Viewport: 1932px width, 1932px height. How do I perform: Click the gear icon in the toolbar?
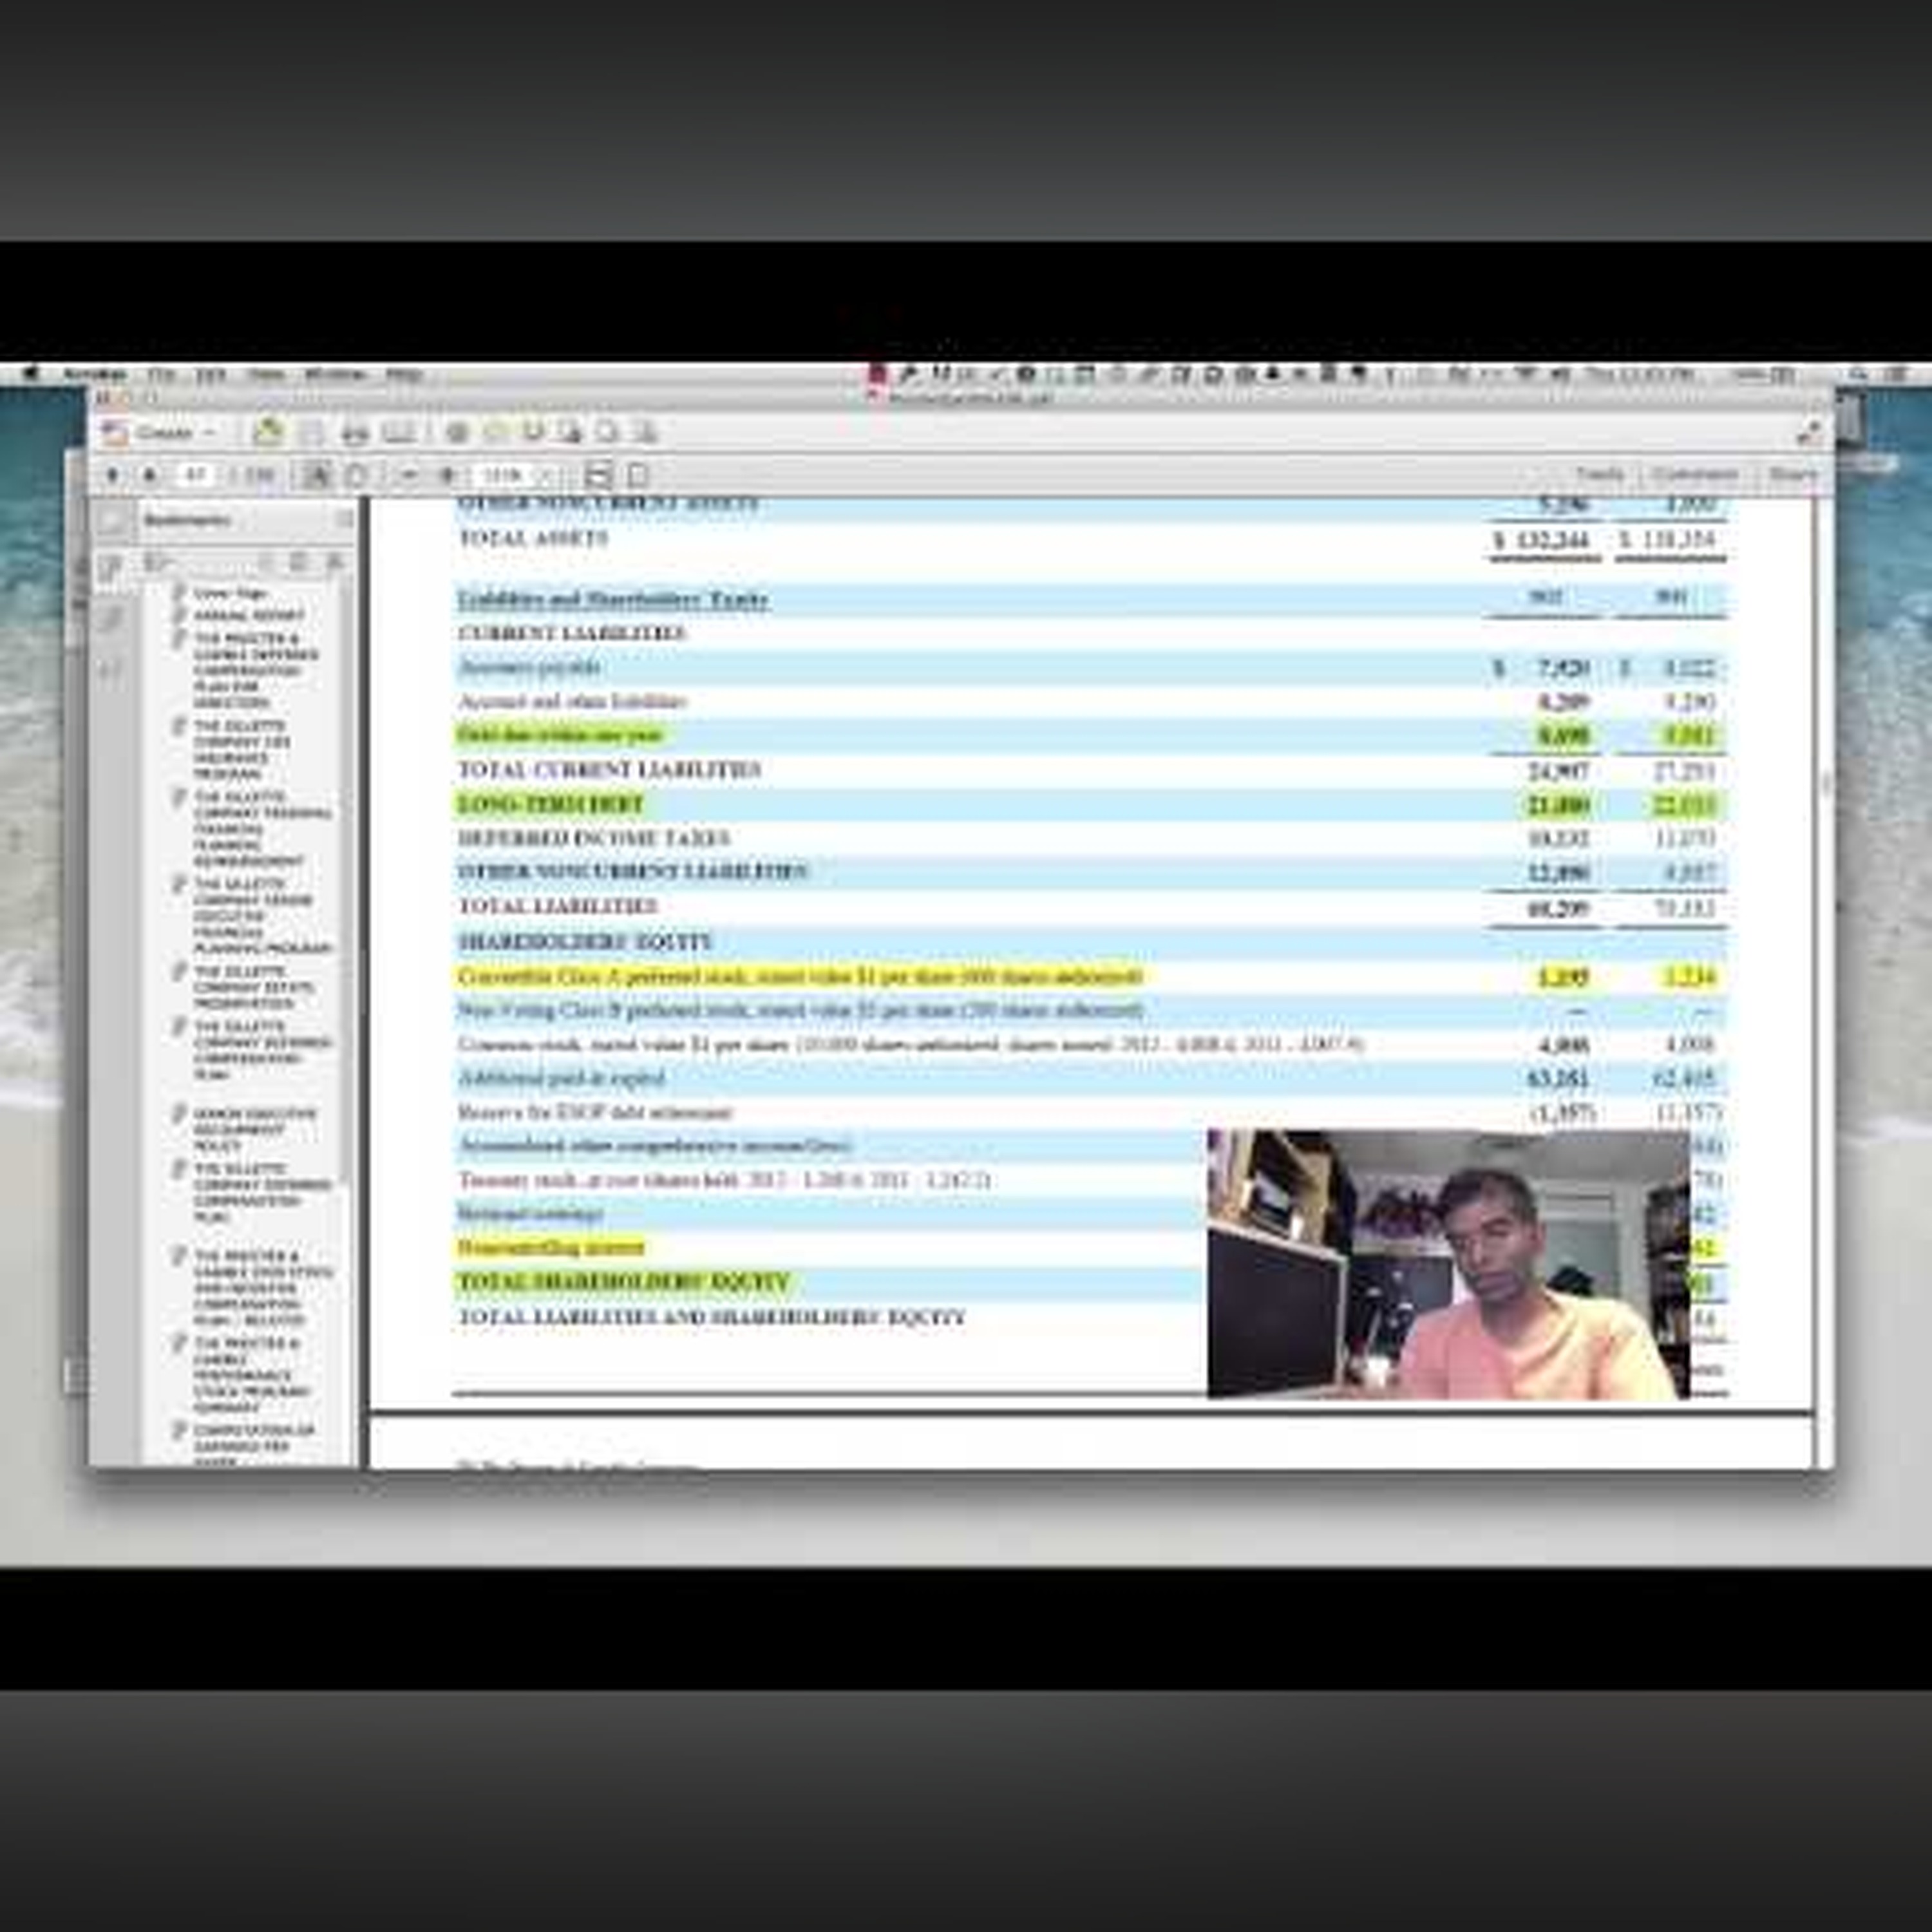457,433
